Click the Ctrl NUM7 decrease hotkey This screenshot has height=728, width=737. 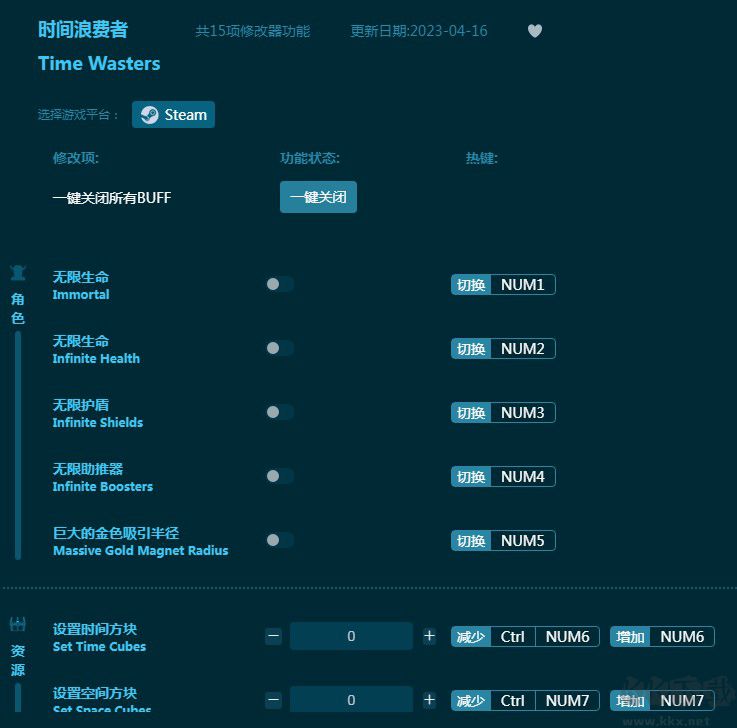(525, 700)
